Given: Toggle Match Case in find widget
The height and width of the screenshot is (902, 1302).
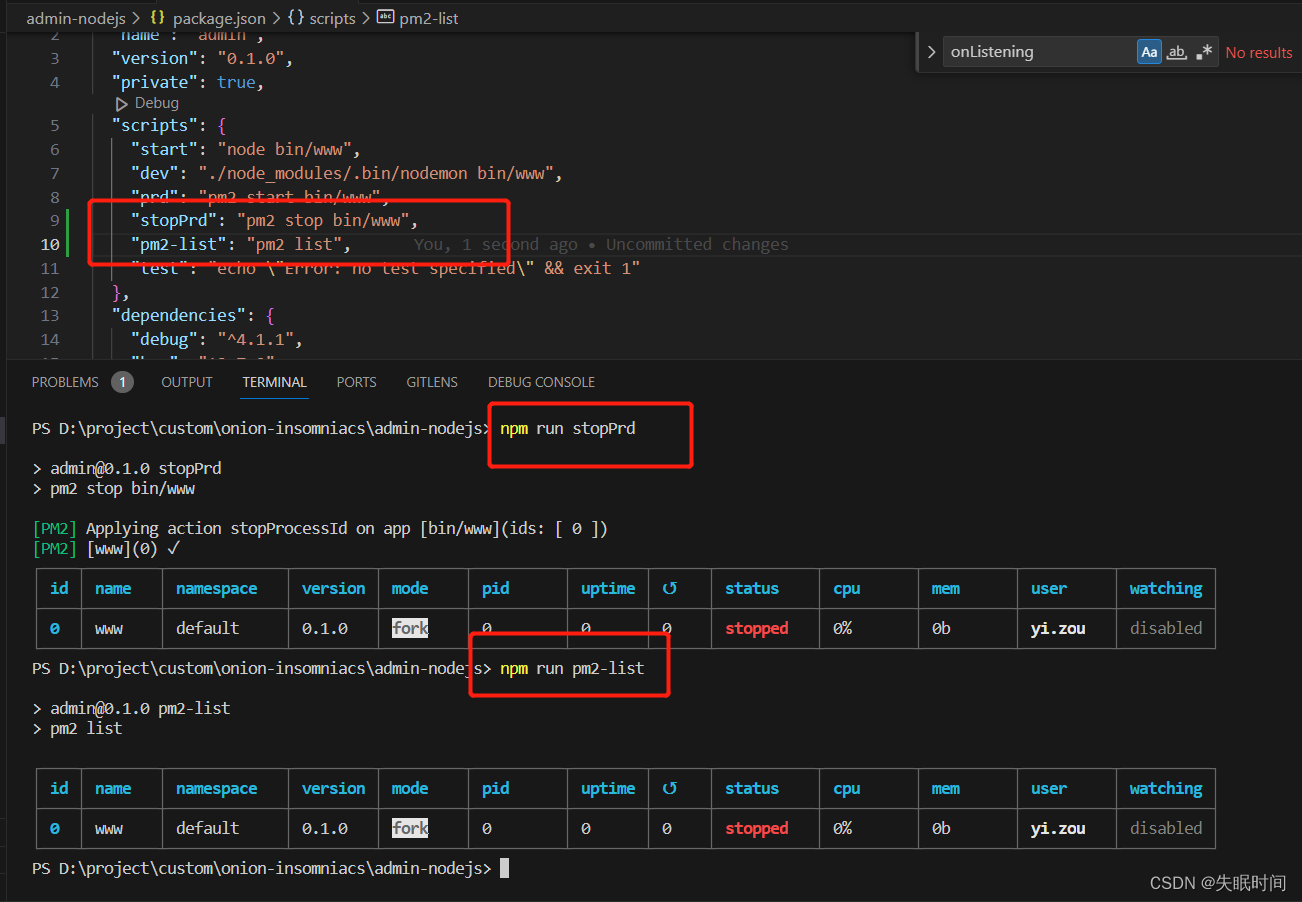Looking at the screenshot, I should click(1149, 52).
